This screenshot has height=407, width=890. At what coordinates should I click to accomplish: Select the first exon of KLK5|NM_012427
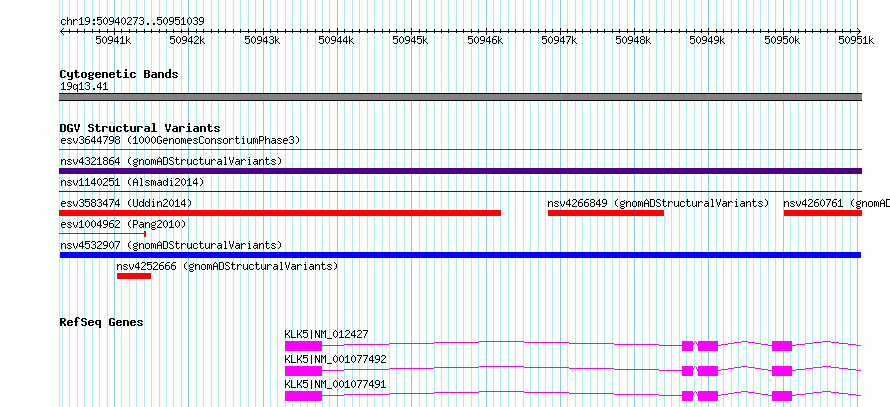(x=303, y=346)
